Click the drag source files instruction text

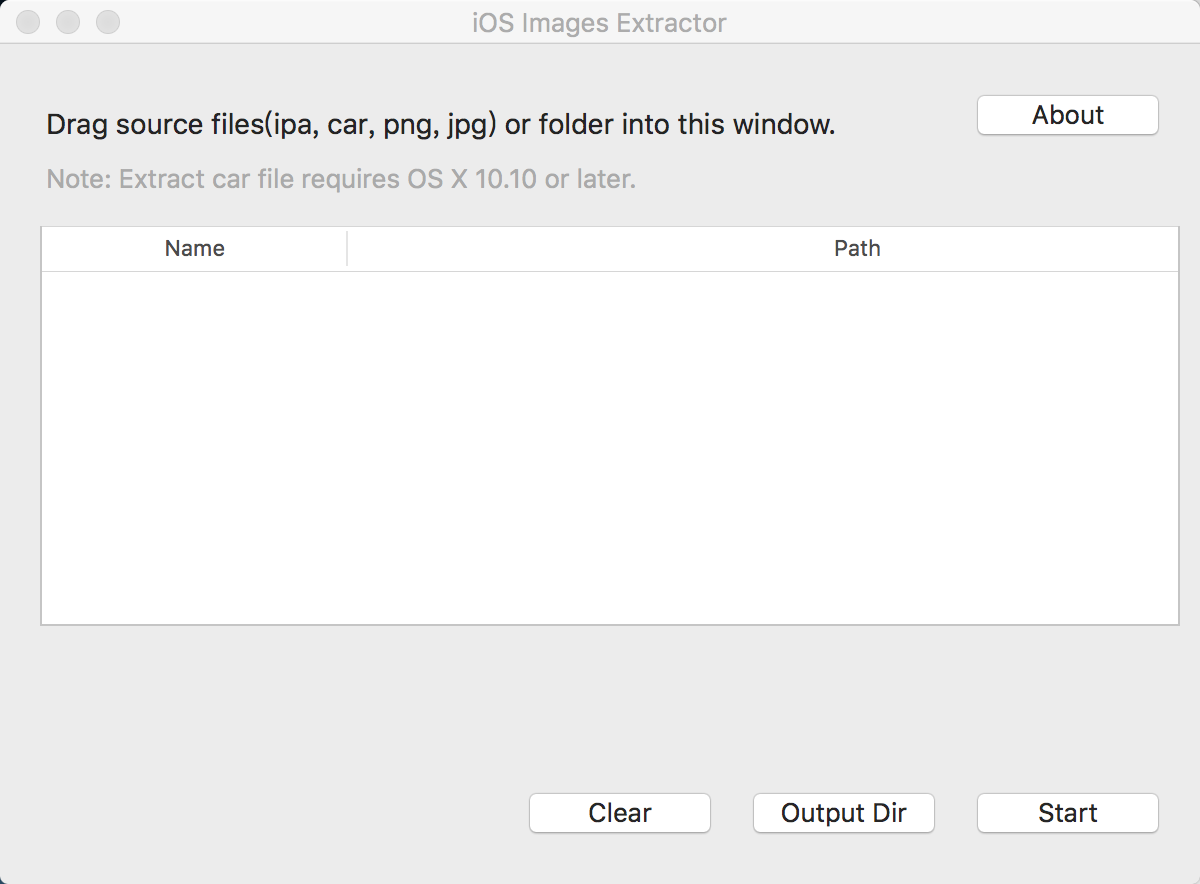[441, 125]
